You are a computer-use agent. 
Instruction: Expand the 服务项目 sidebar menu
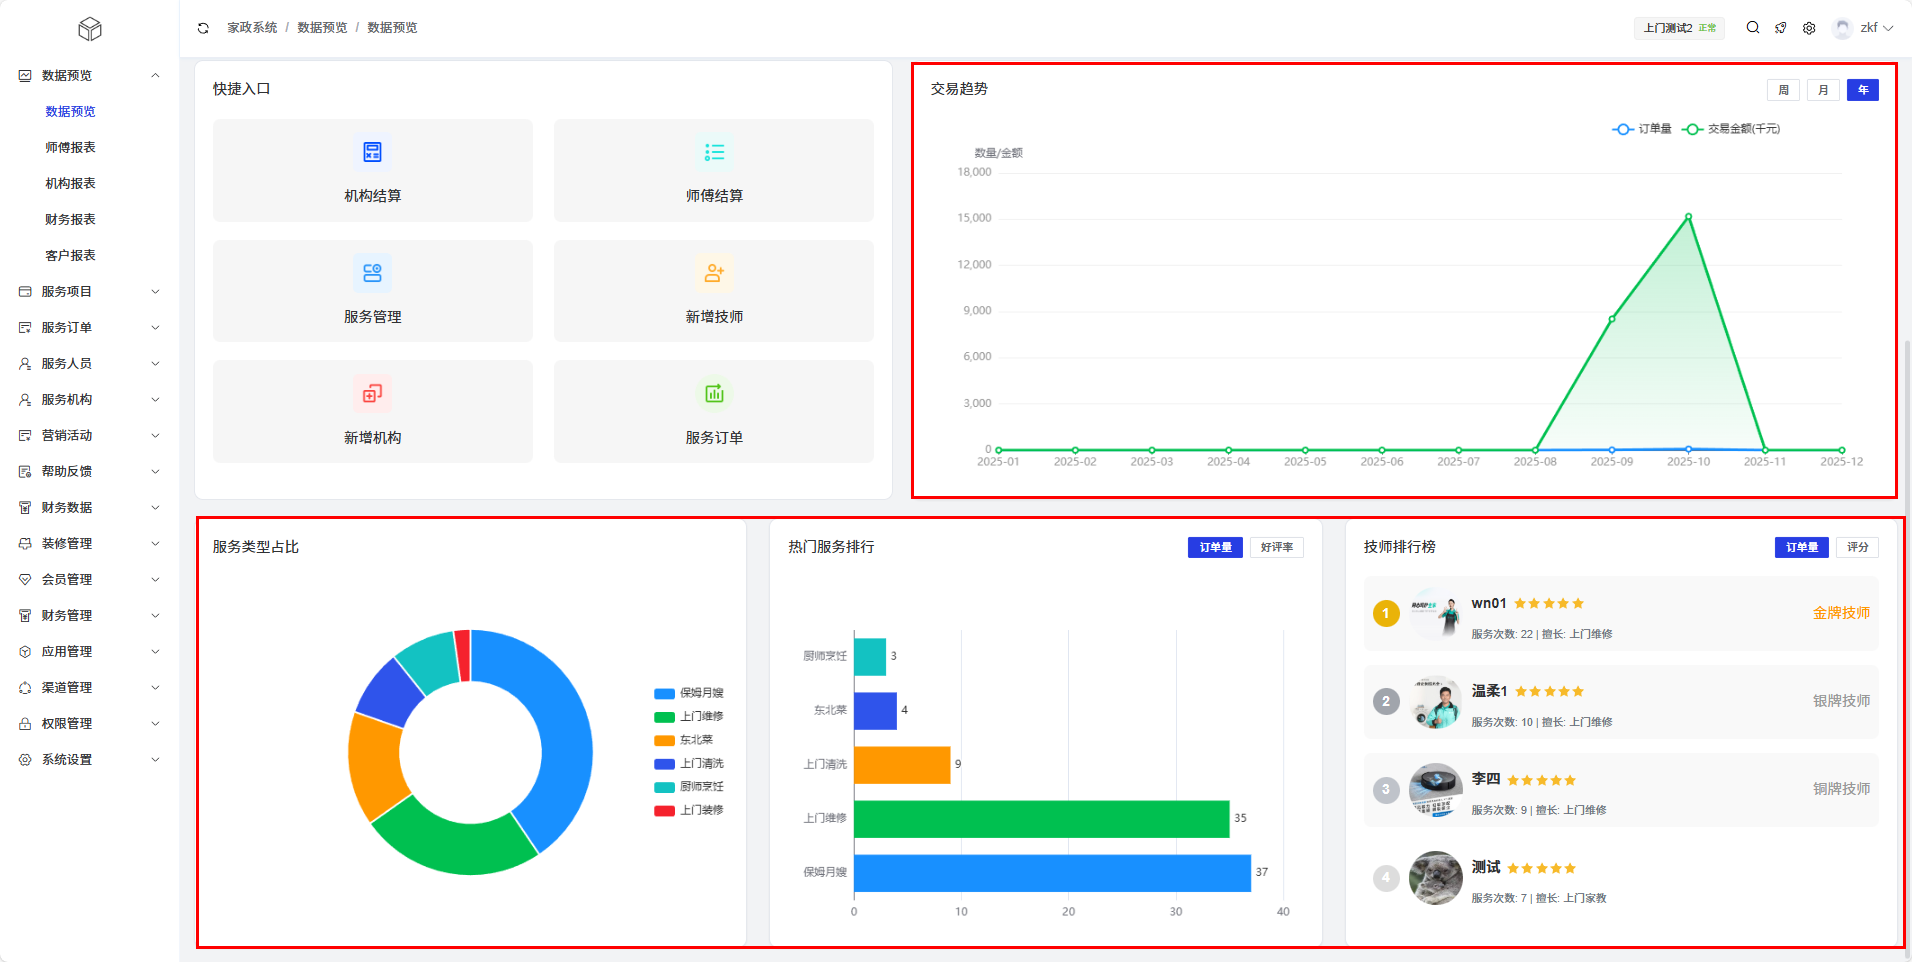click(x=88, y=291)
